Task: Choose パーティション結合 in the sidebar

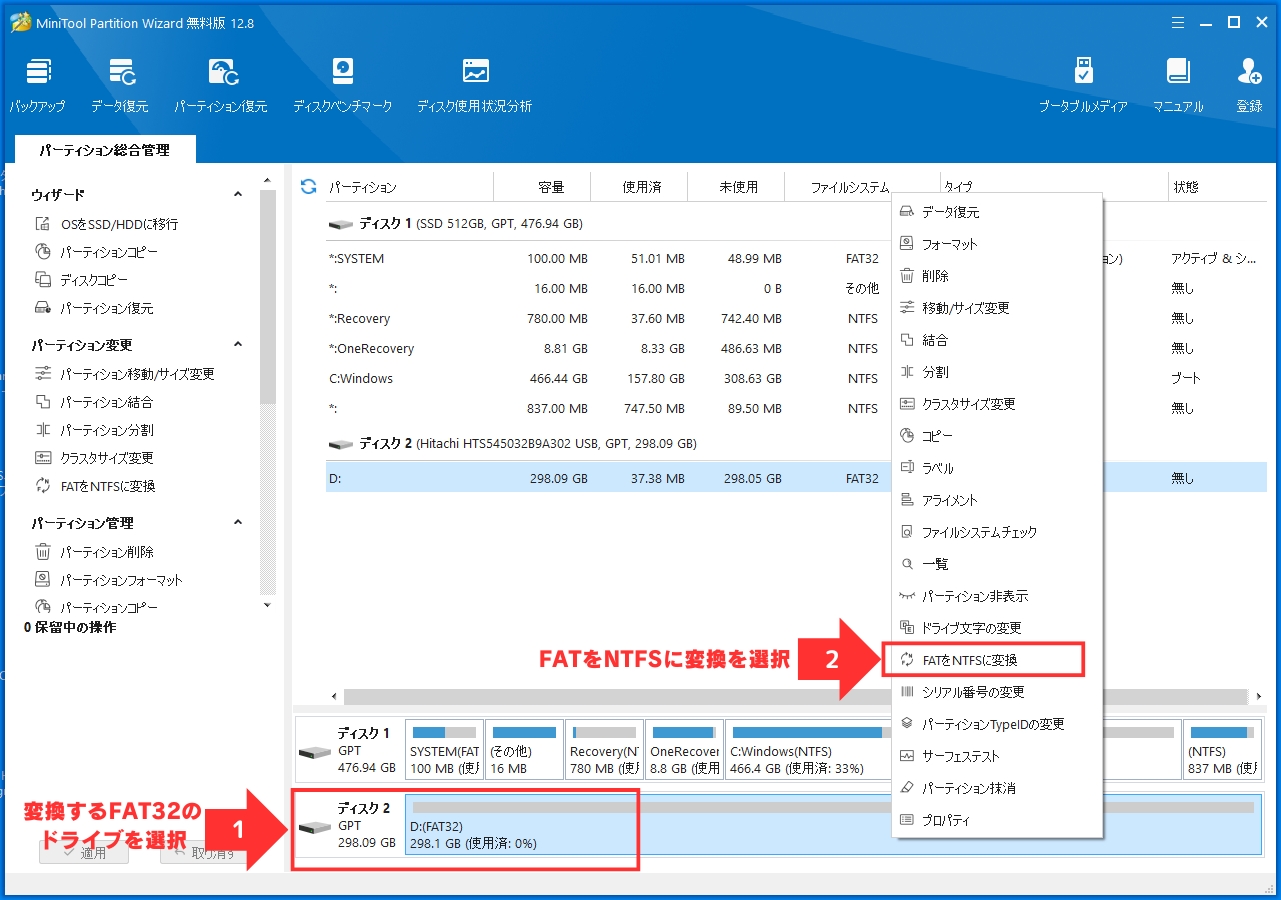Action: pos(95,402)
